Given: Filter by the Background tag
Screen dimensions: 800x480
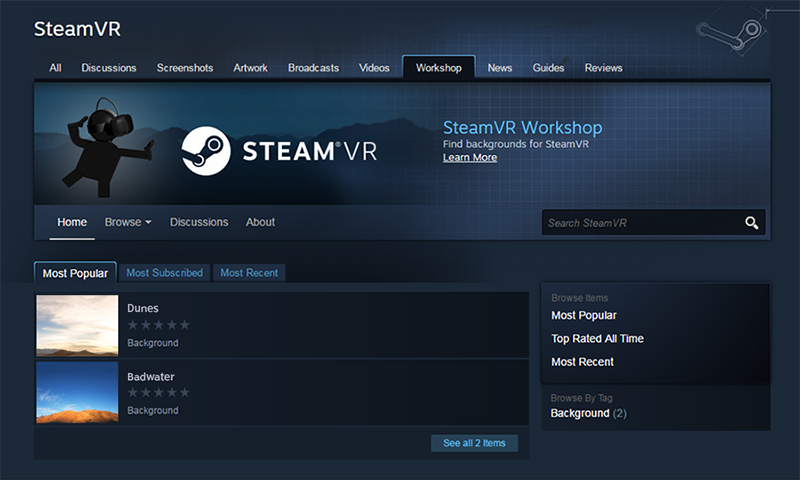Looking at the screenshot, I should tap(580, 413).
